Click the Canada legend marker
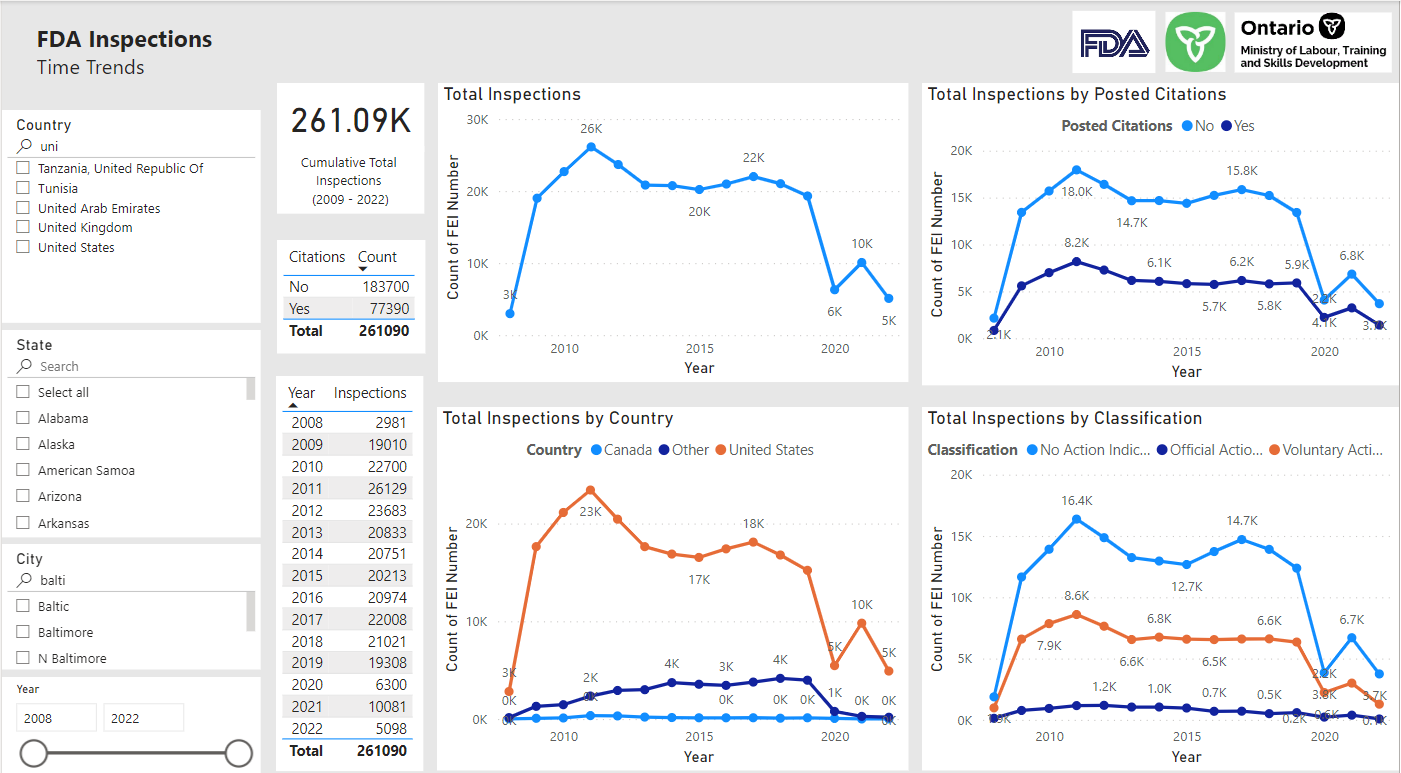This screenshot has height=773, width=1401. pos(596,450)
